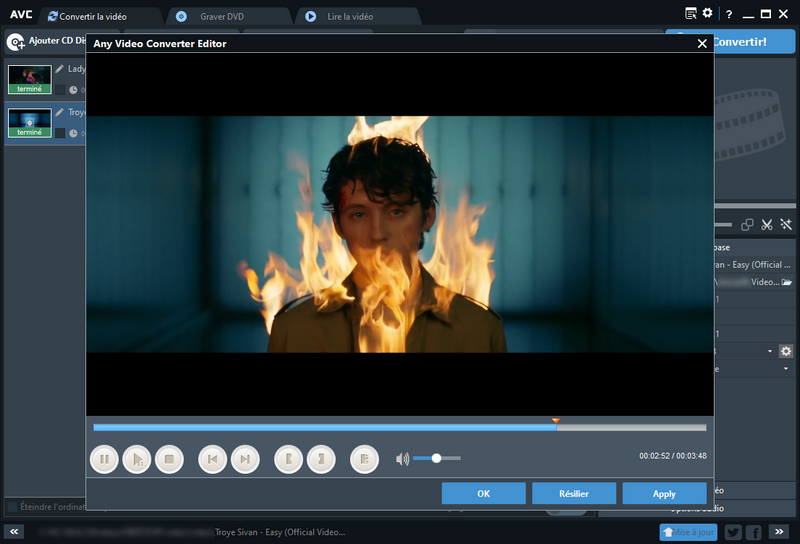Viewport: 800px width, 544px height.
Task: Expand the lower right panel dropdown arrow
Action: 786,368
